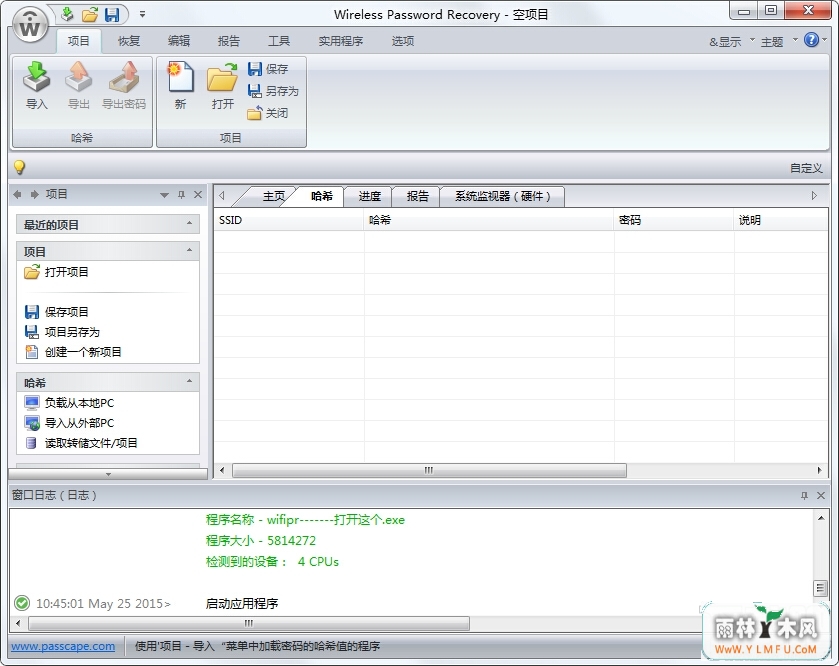
Task: Click the 导出密码 export passwords icon
Action: [124, 85]
